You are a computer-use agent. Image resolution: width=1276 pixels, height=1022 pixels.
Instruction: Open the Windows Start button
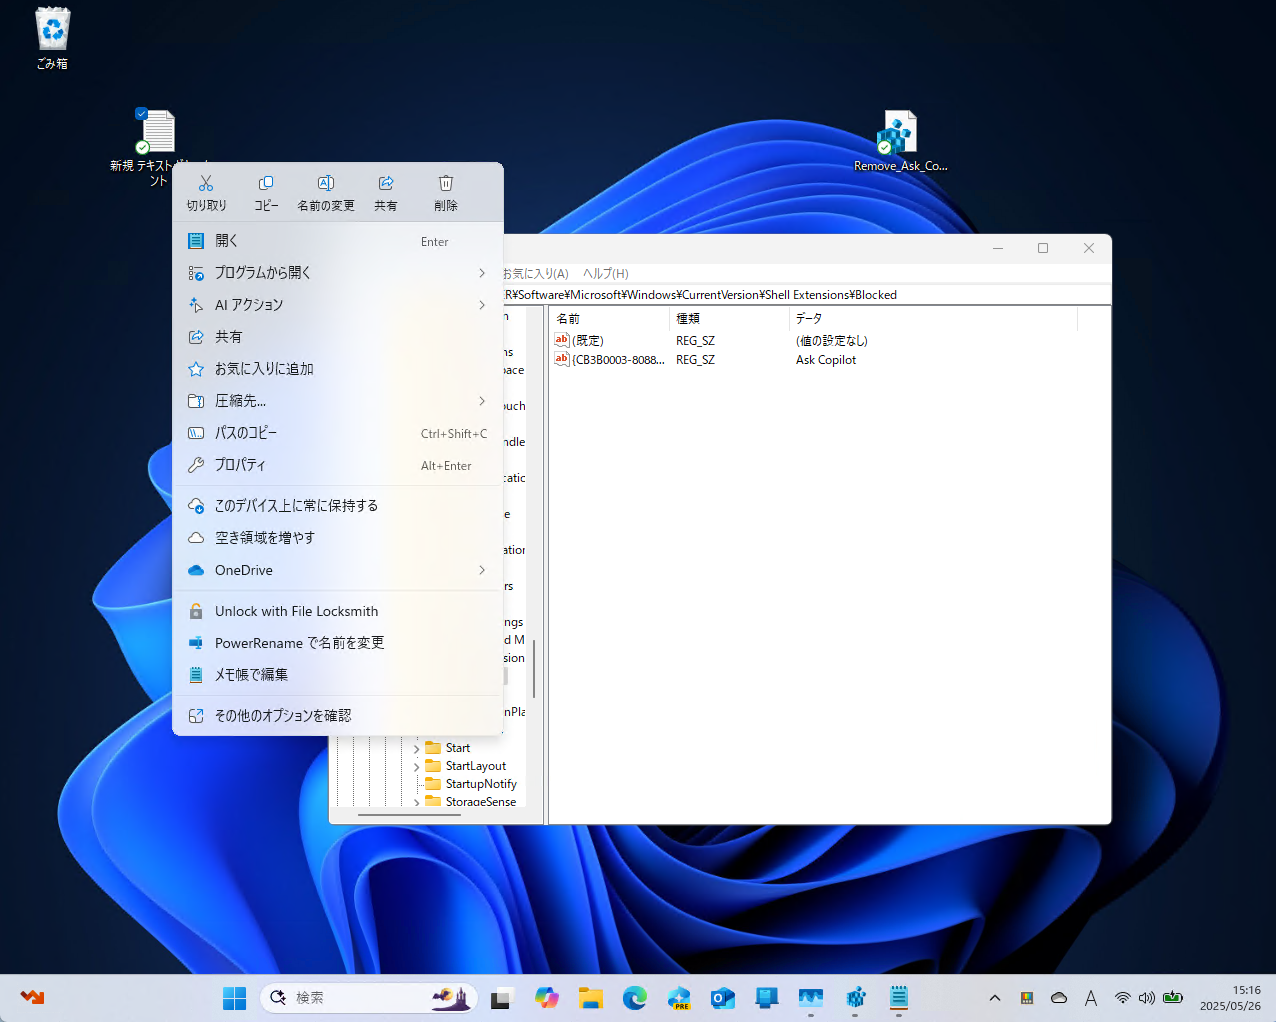(x=234, y=998)
